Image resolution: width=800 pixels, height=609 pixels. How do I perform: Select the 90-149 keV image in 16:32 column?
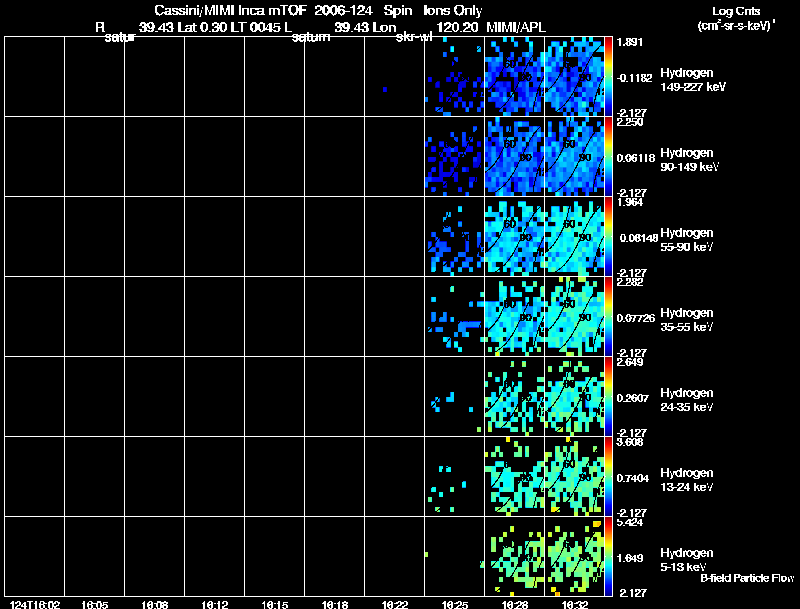tap(574, 157)
